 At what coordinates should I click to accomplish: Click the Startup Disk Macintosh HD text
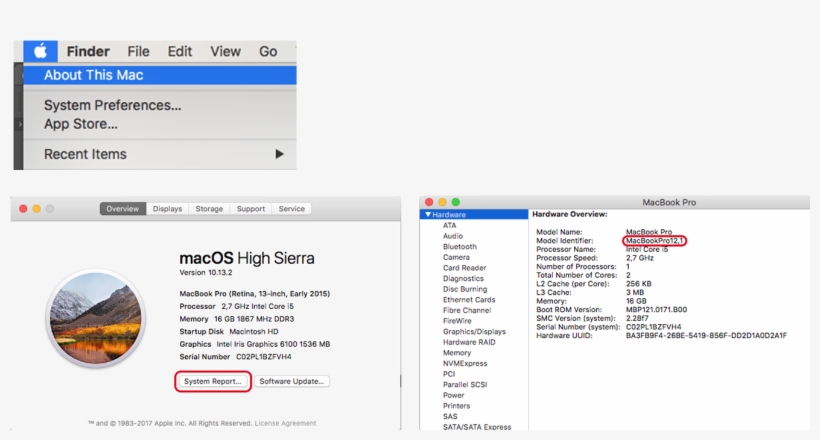click(229, 332)
